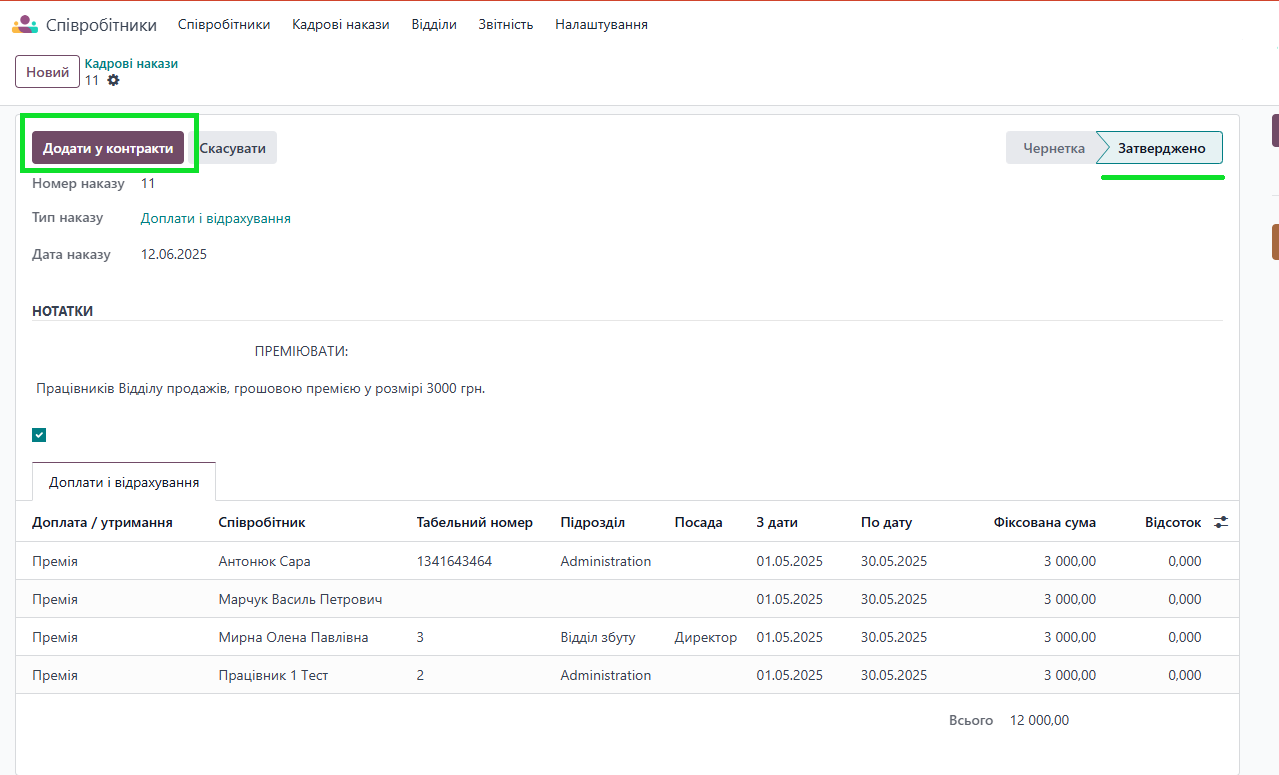Sort by Підрозділ column header
This screenshot has width=1279, height=775.
[593, 522]
